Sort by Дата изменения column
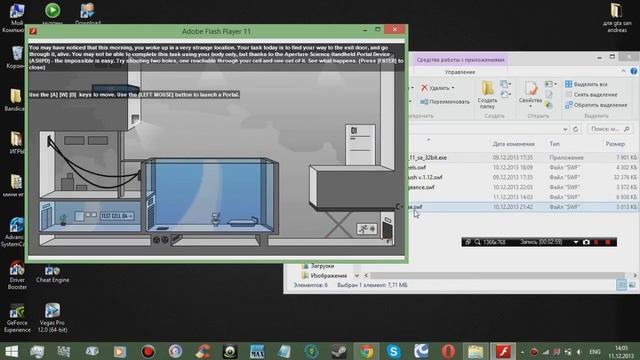This screenshot has width=640, height=360. (x=513, y=144)
